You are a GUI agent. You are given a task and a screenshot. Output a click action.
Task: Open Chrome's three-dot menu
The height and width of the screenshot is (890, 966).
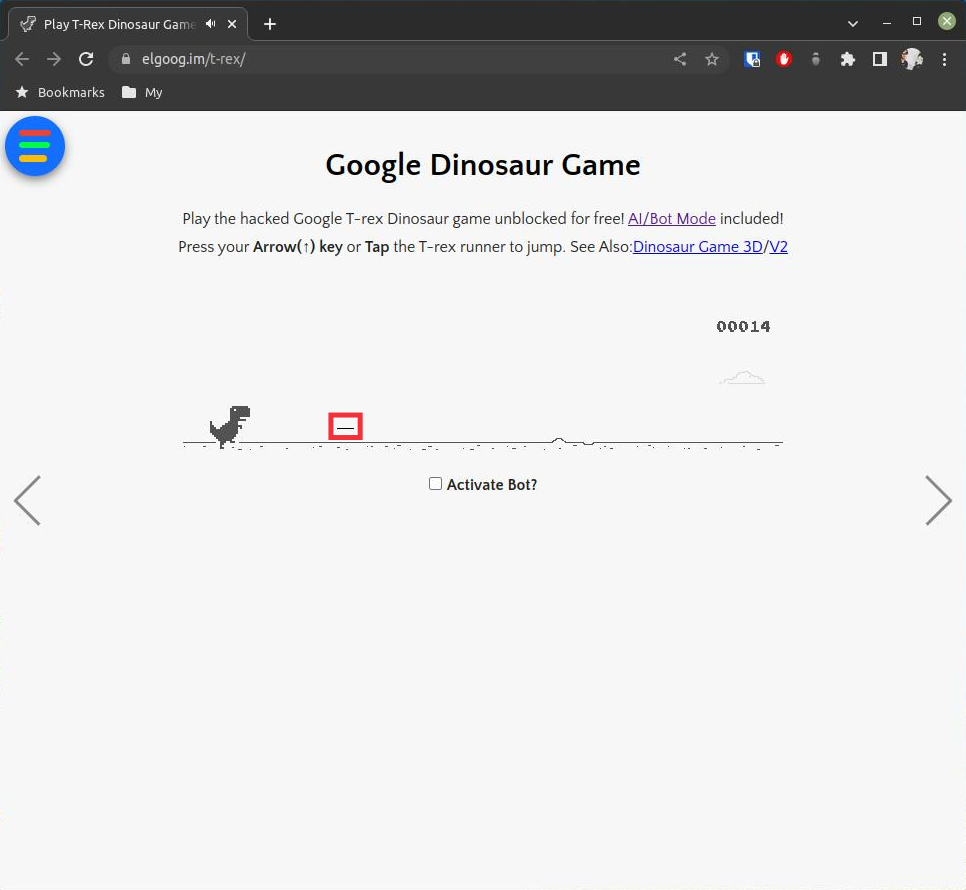tap(944, 59)
